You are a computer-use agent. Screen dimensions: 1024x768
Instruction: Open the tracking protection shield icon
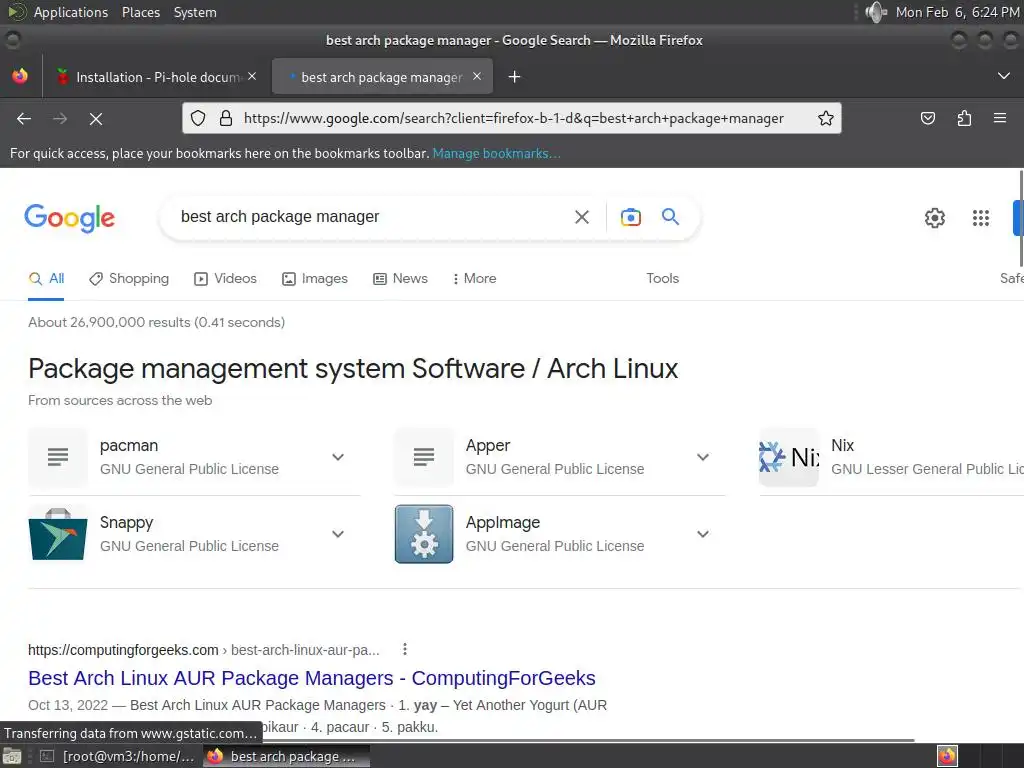click(198, 118)
